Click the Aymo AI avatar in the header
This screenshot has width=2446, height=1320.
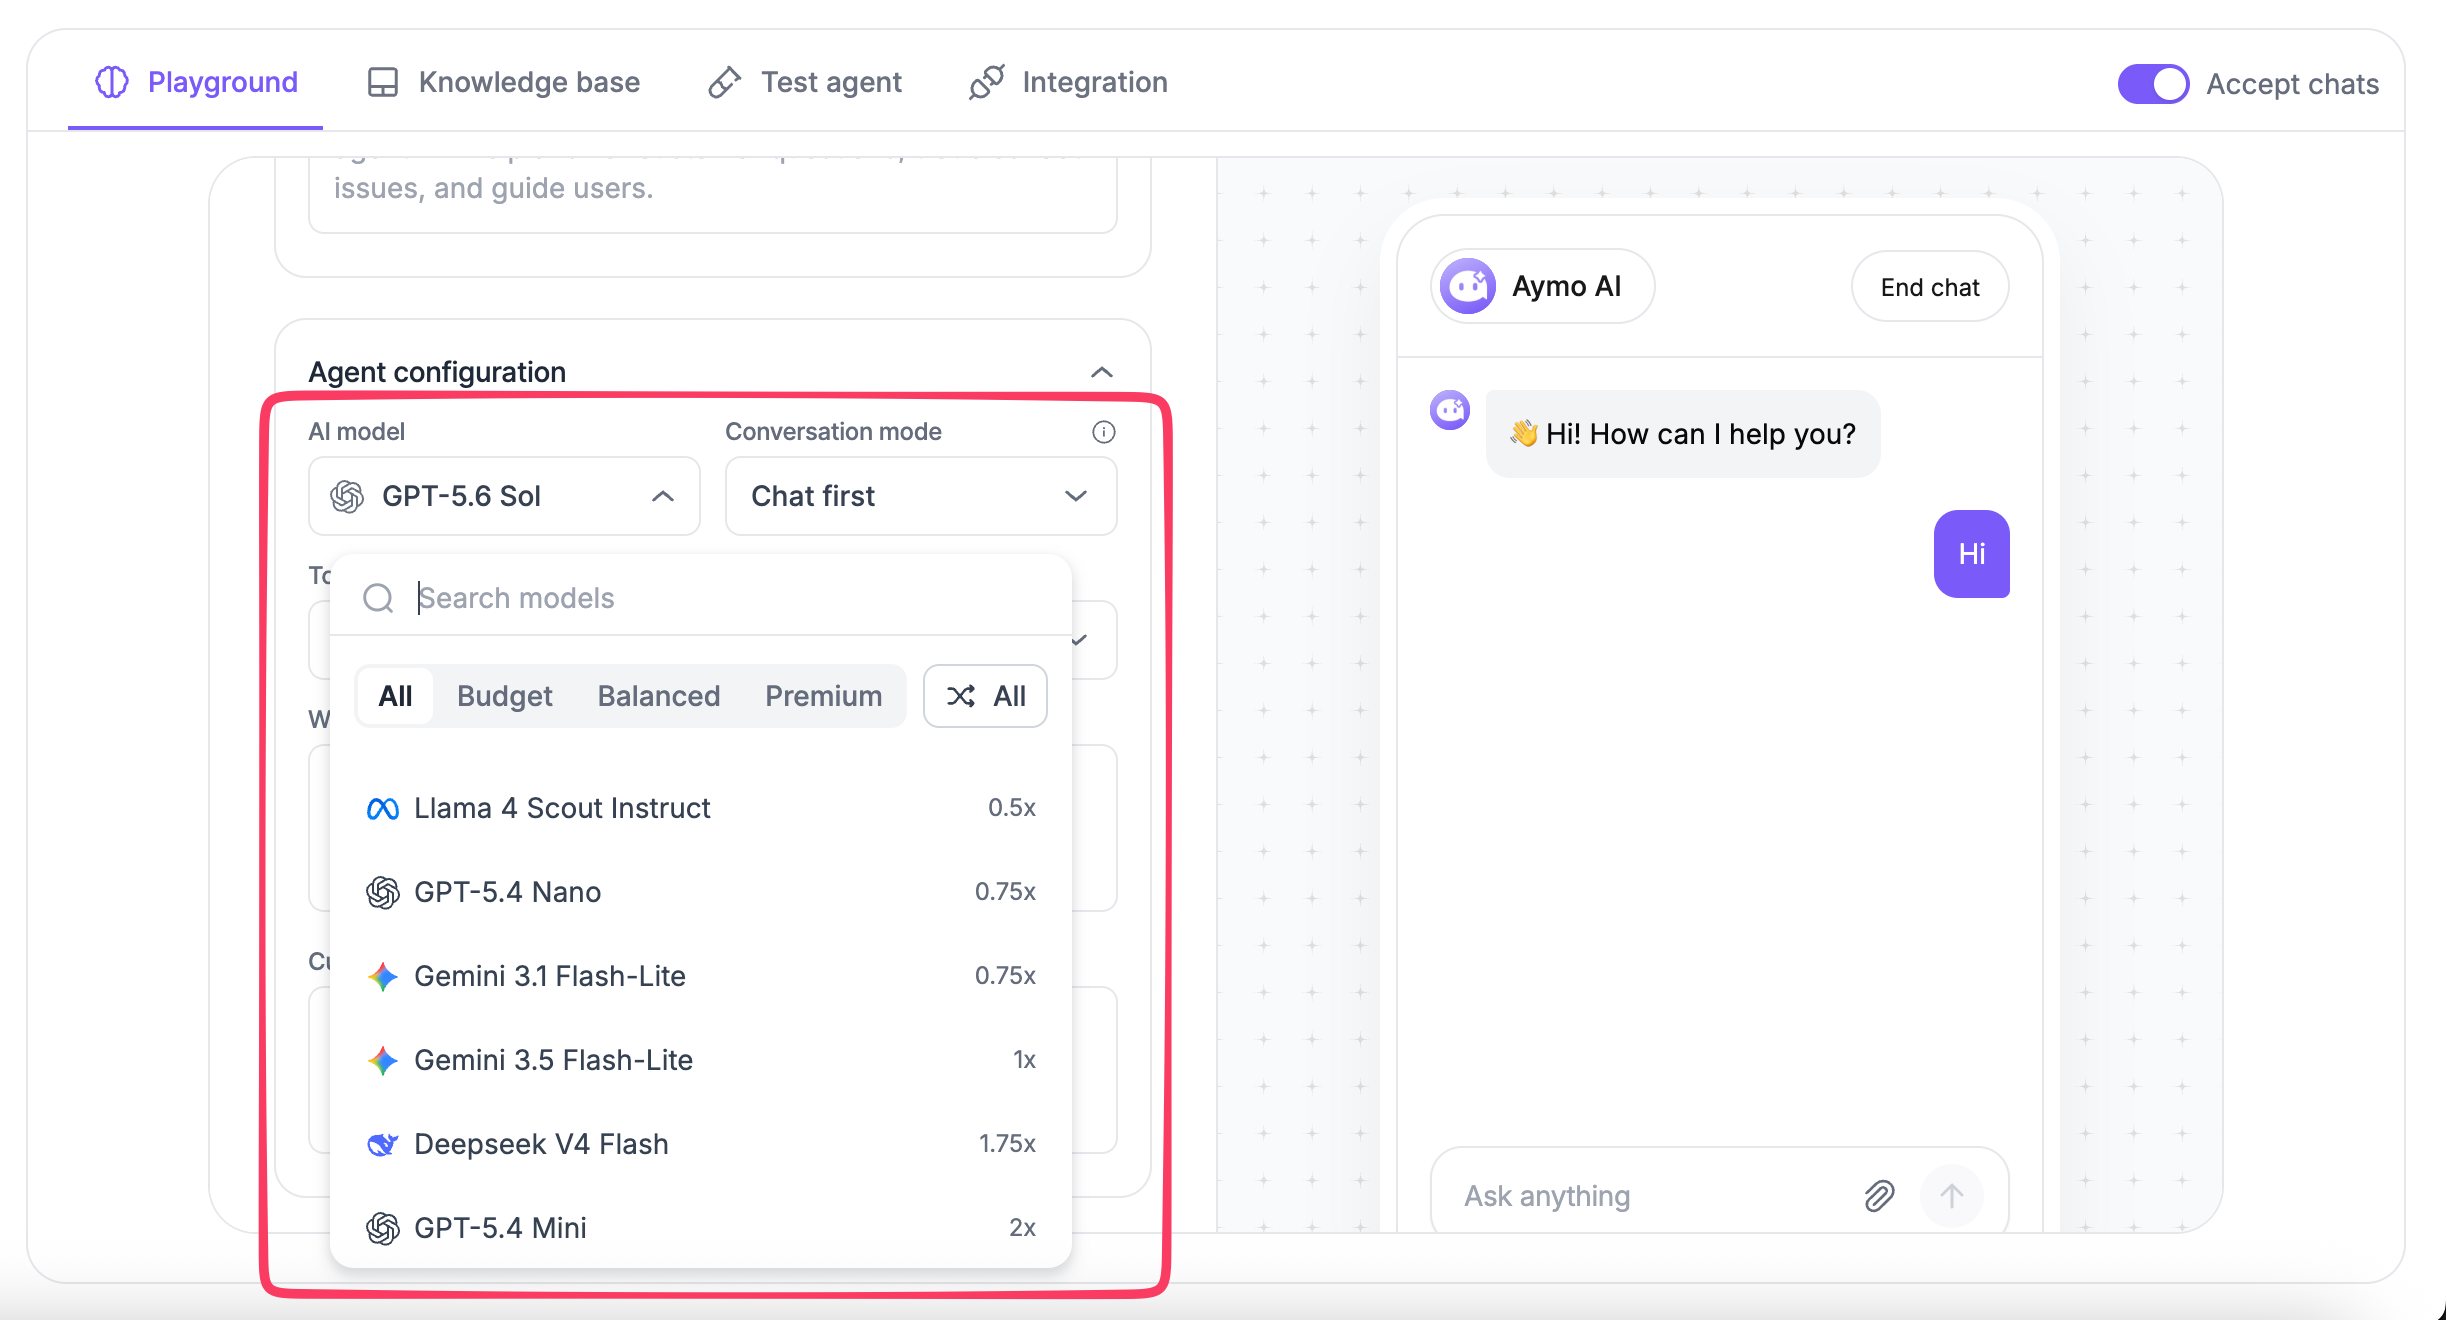point(1467,286)
